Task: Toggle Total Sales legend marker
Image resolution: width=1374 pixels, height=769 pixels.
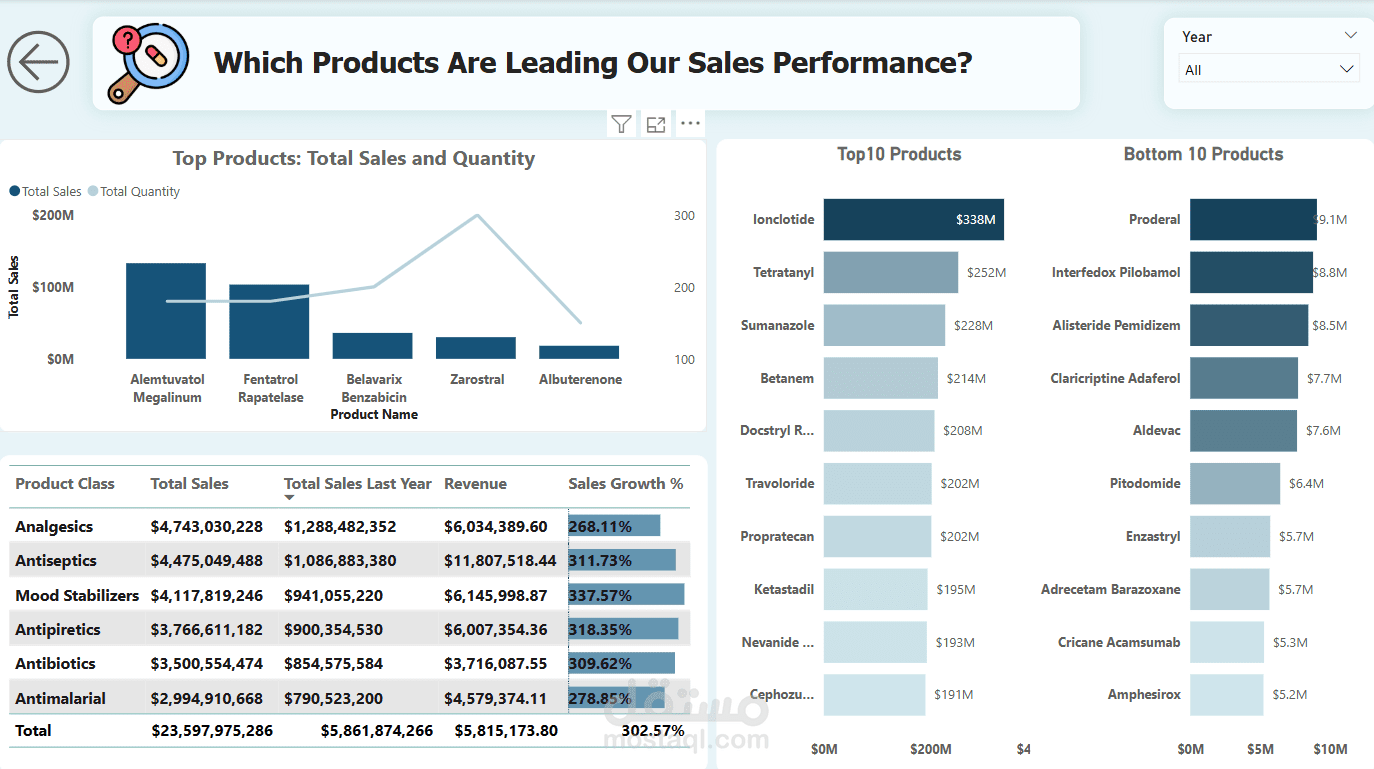Action: pos(15,191)
